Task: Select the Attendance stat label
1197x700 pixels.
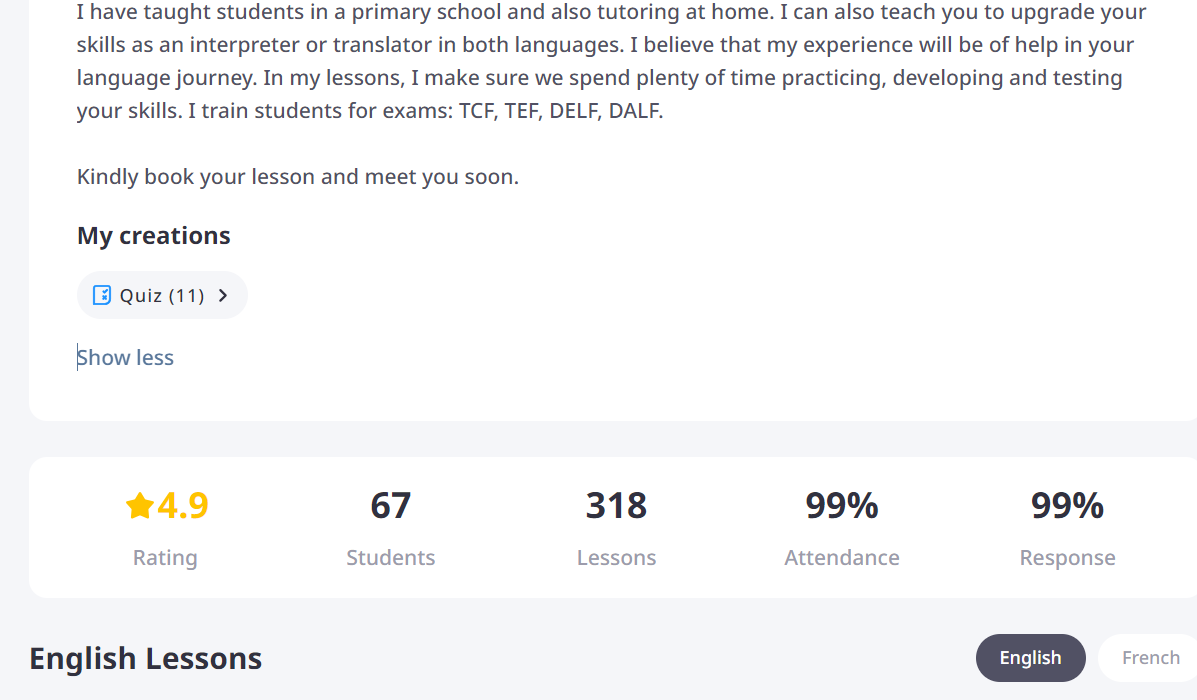Action: tap(842, 558)
